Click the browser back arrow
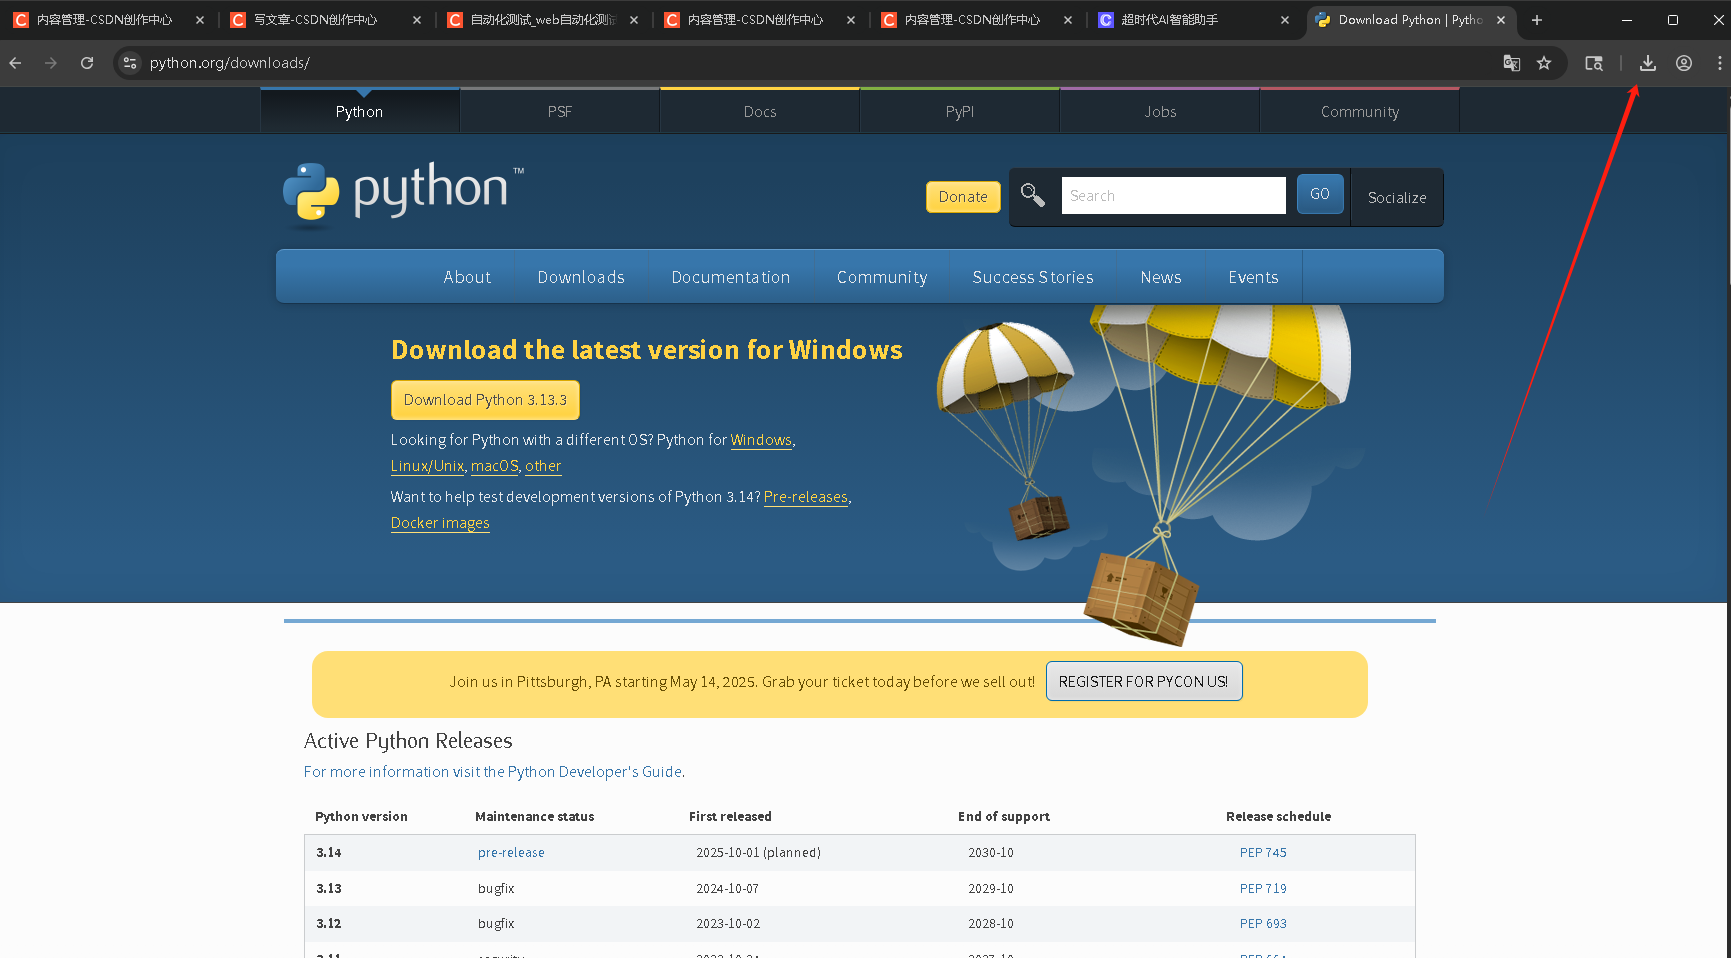This screenshot has height=958, width=1731. (x=15, y=63)
